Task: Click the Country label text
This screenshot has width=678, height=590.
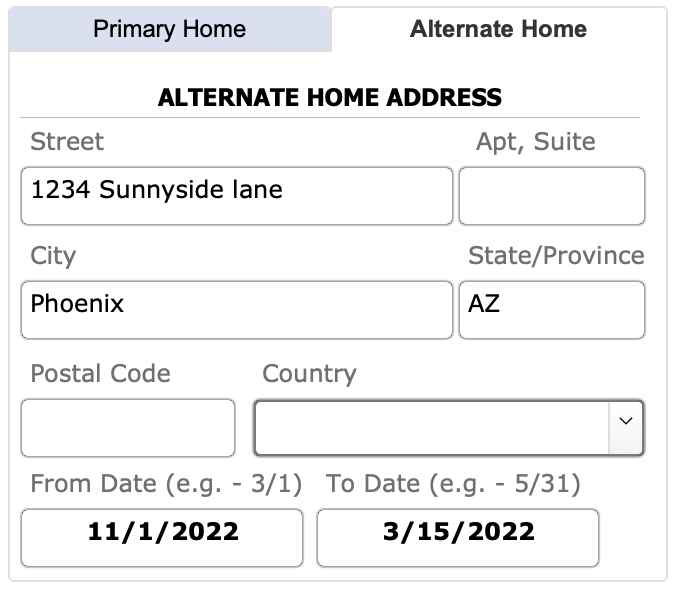Action: click(x=309, y=374)
